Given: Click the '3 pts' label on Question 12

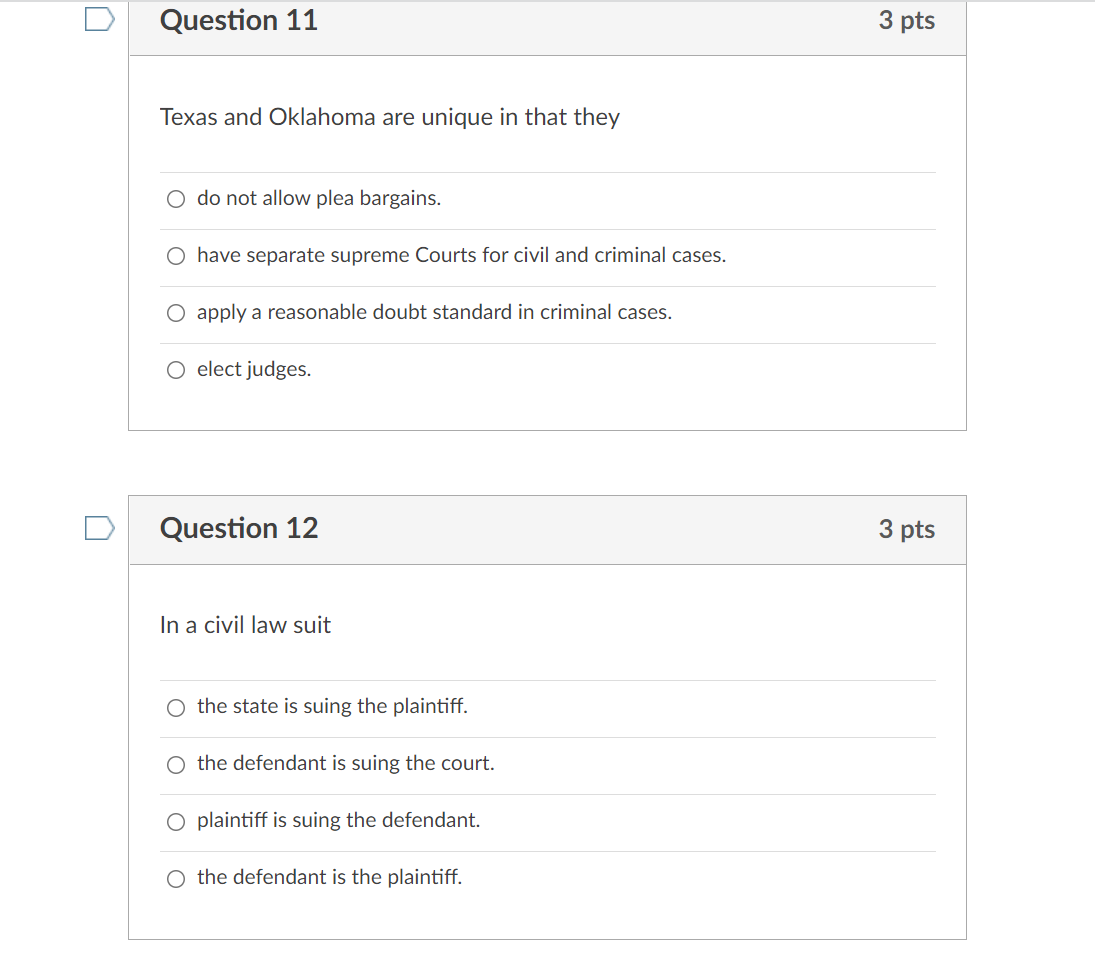Looking at the screenshot, I should click(906, 529).
